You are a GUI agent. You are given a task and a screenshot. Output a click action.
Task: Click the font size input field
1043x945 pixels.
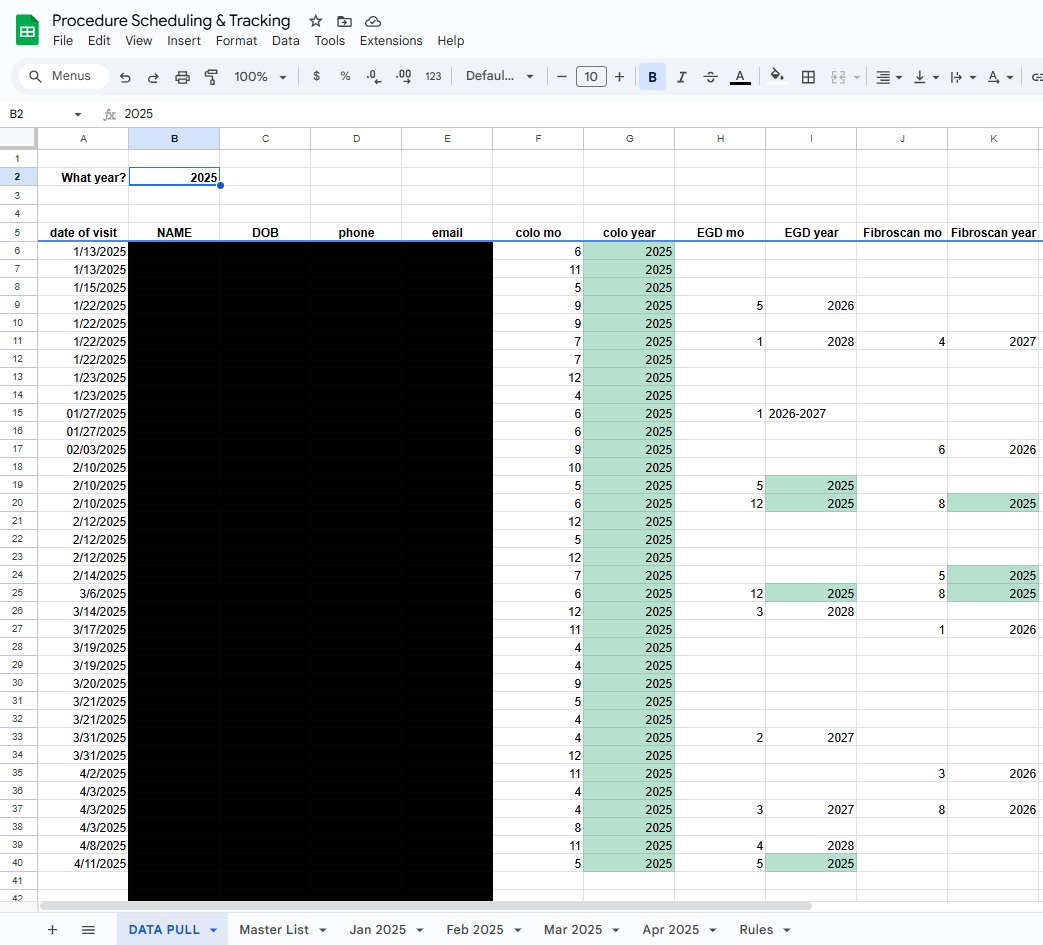pos(591,77)
